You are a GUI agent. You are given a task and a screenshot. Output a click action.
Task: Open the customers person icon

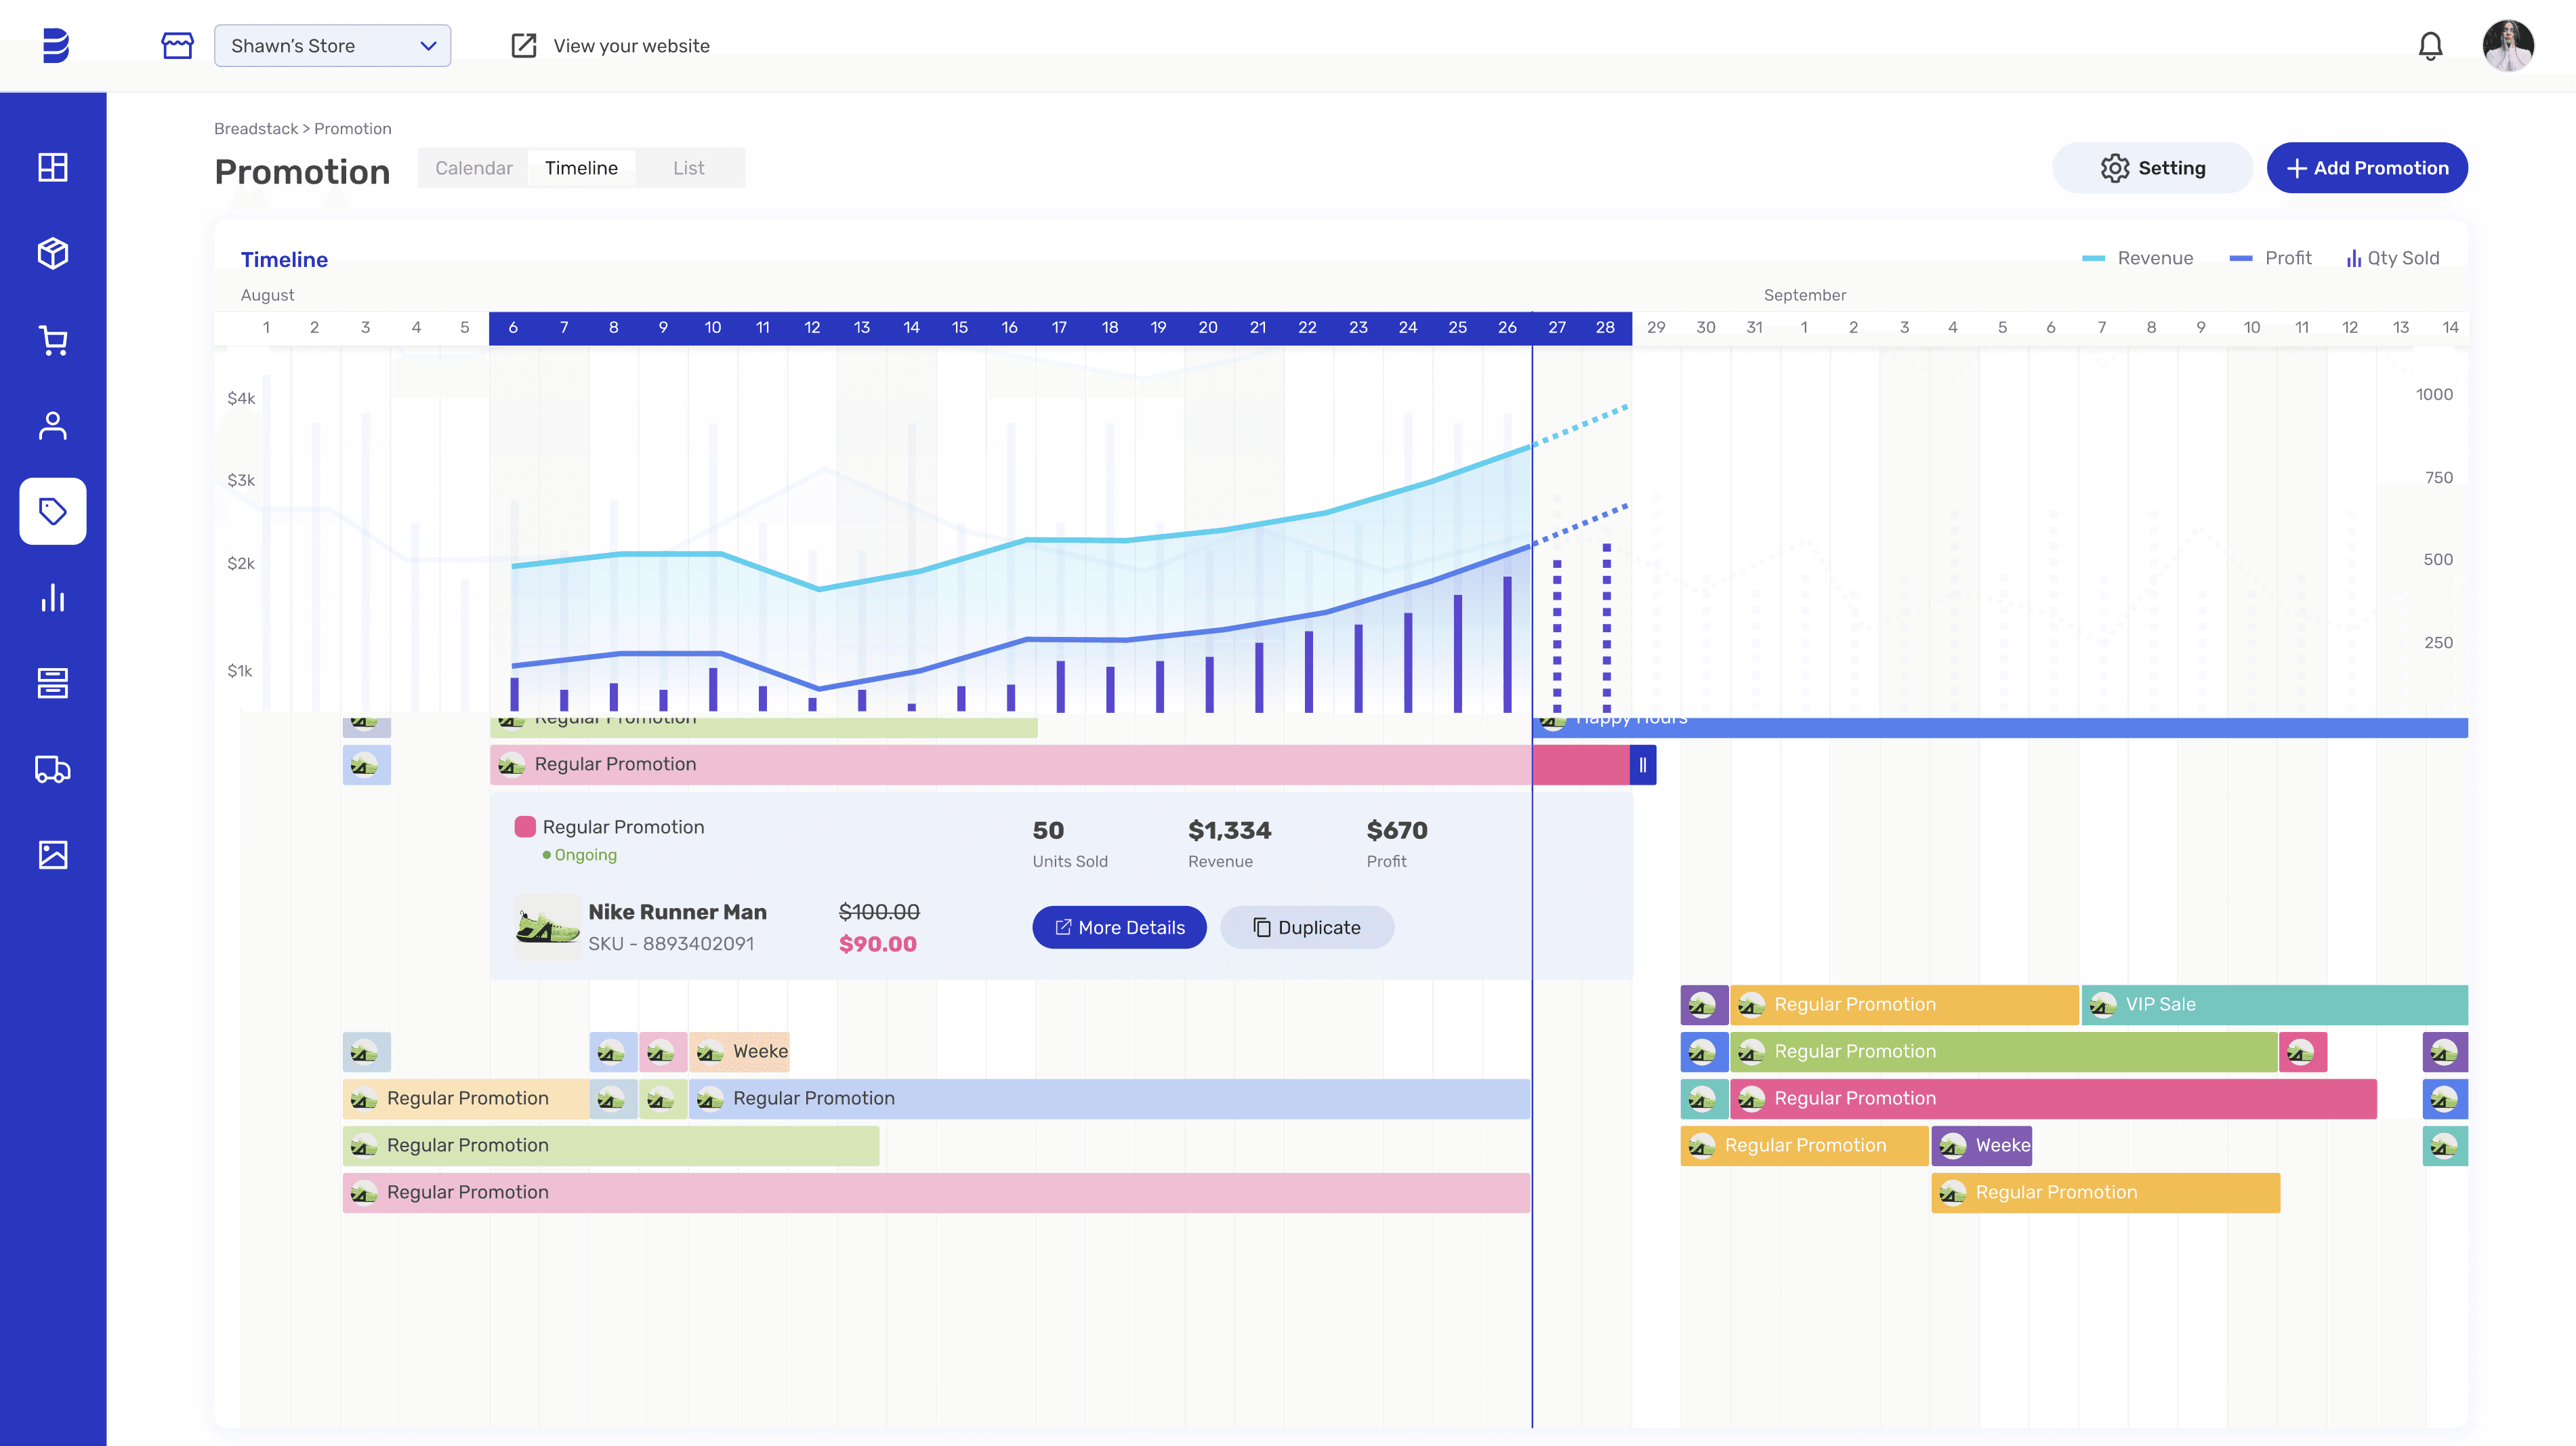pyautogui.click(x=53, y=426)
